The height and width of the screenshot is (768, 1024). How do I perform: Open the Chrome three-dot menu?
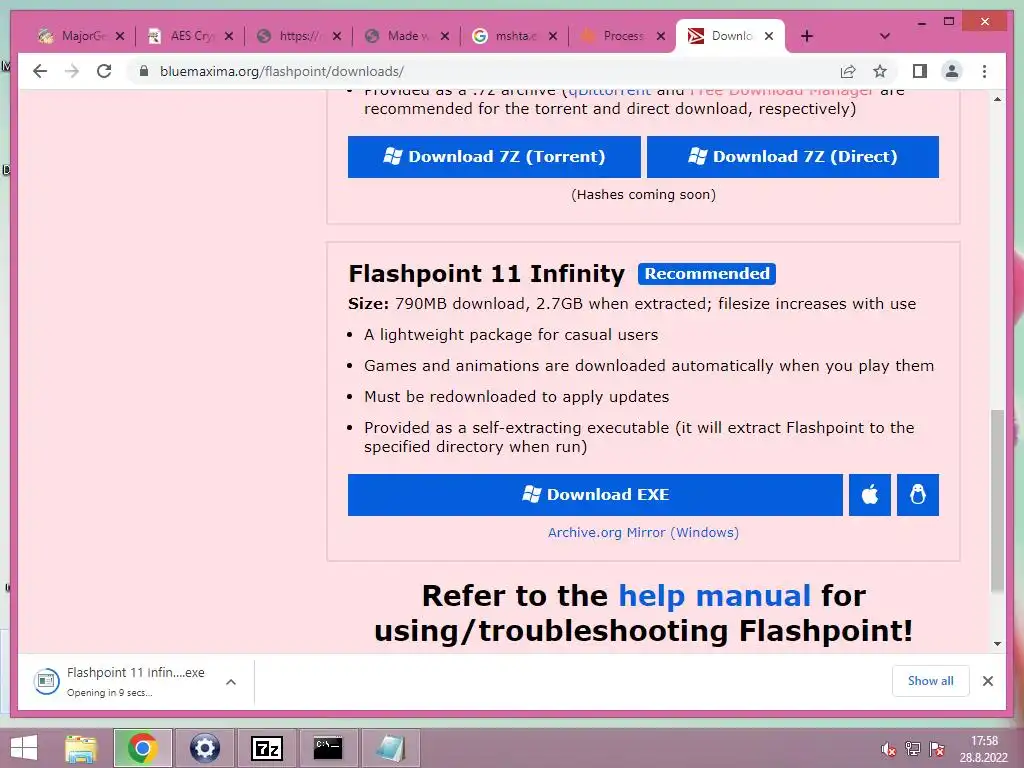tap(984, 71)
